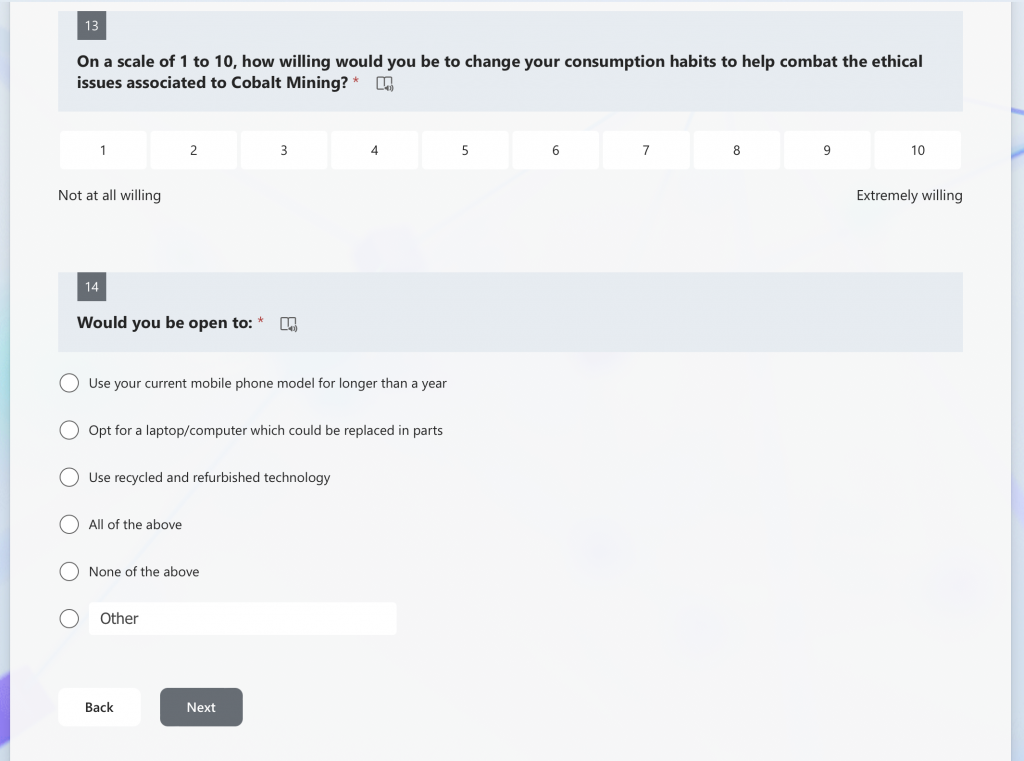1024x761 pixels.
Task: Choose rating 3 on the scale
Action: pyautogui.click(x=284, y=150)
